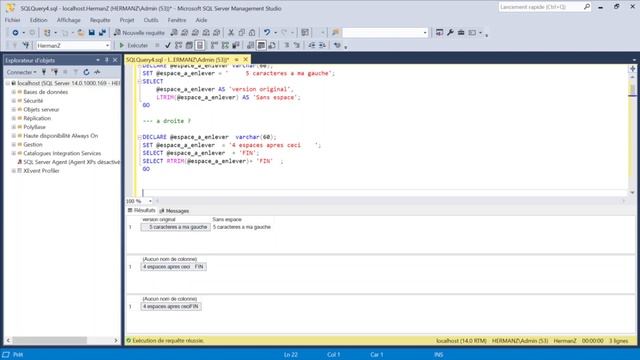
Task: Click the Save icon in toolbar
Action: (x=91, y=33)
